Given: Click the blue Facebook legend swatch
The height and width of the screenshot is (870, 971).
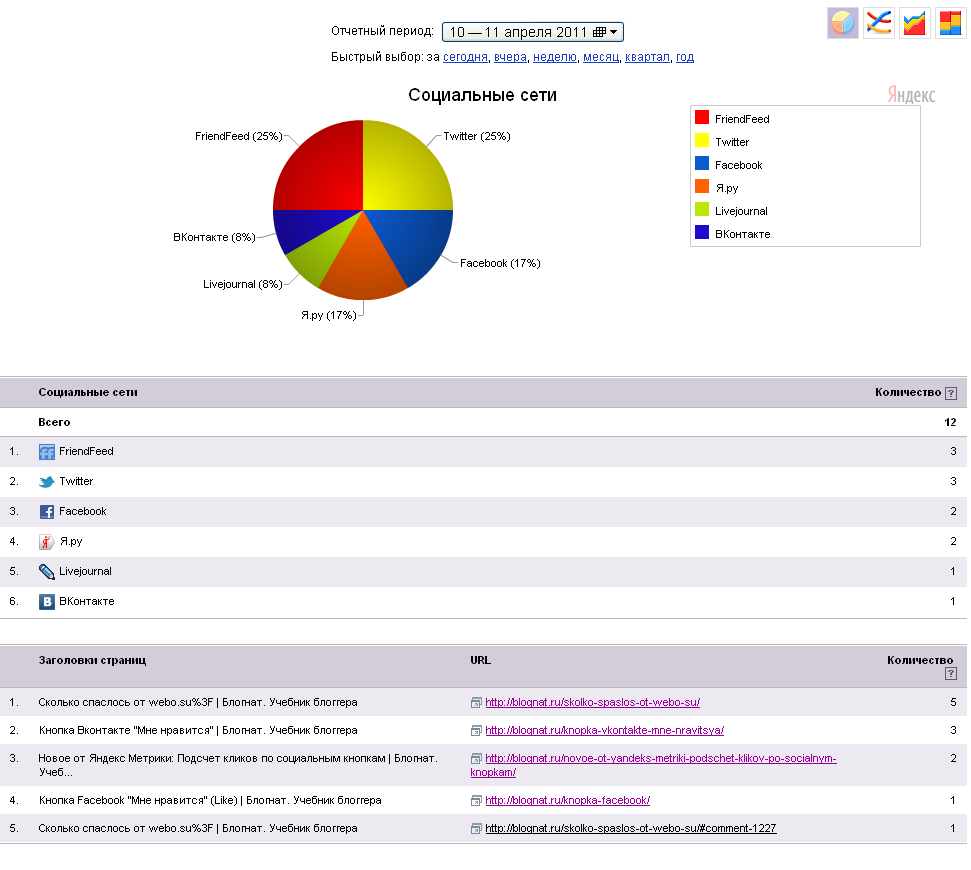Looking at the screenshot, I should [x=702, y=164].
